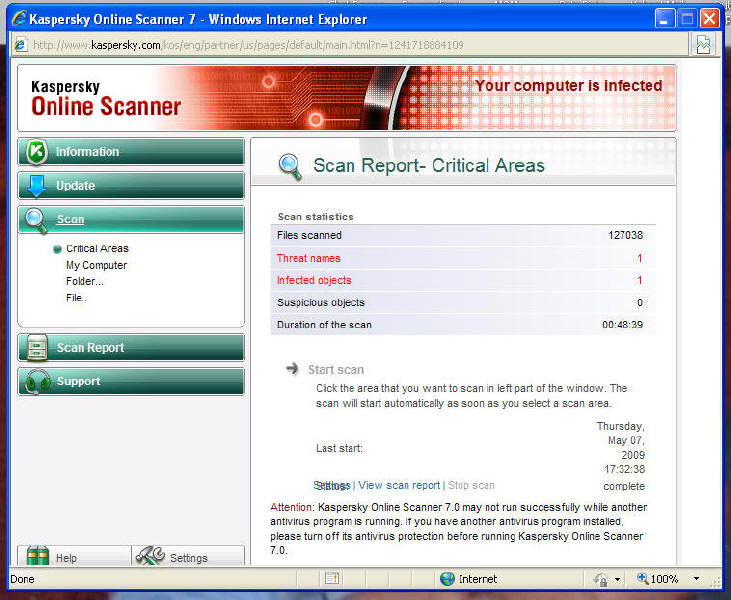Screen dimensions: 731x600
Task: Click the pop-up blocker icon in status bar
Action: point(332,579)
